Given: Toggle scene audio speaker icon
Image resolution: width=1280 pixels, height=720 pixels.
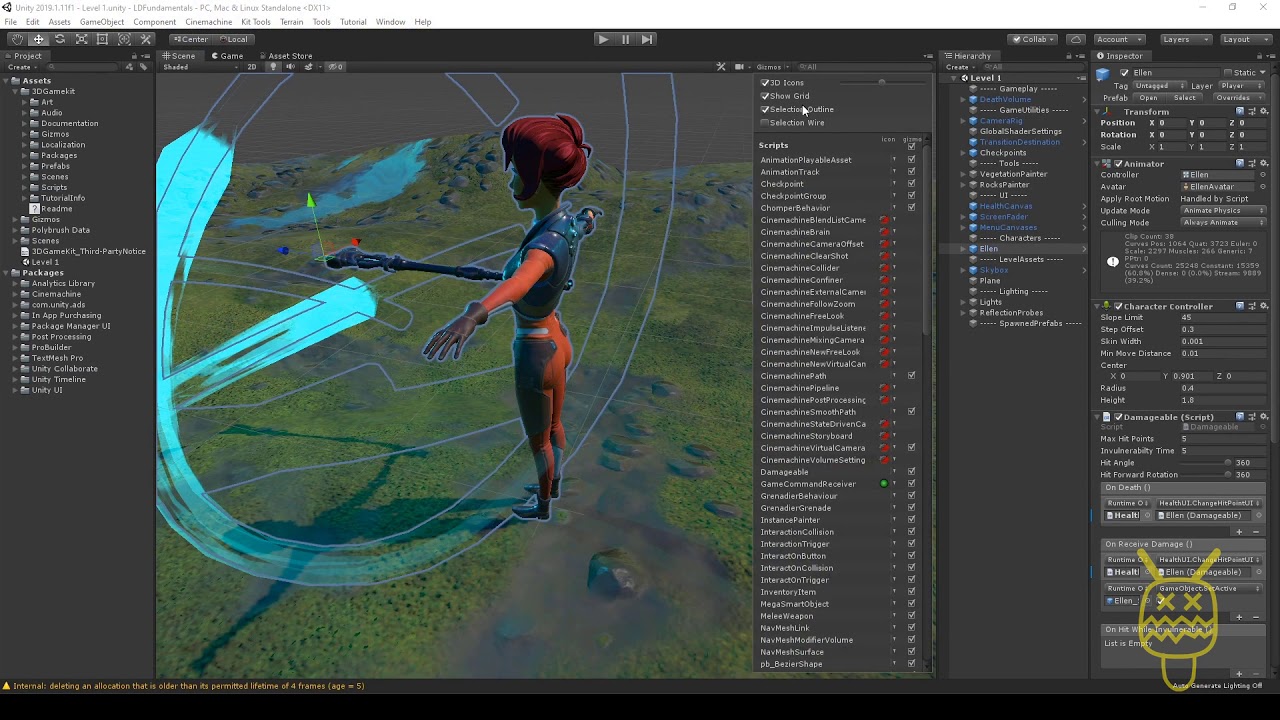Looking at the screenshot, I should tap(290, 67).
